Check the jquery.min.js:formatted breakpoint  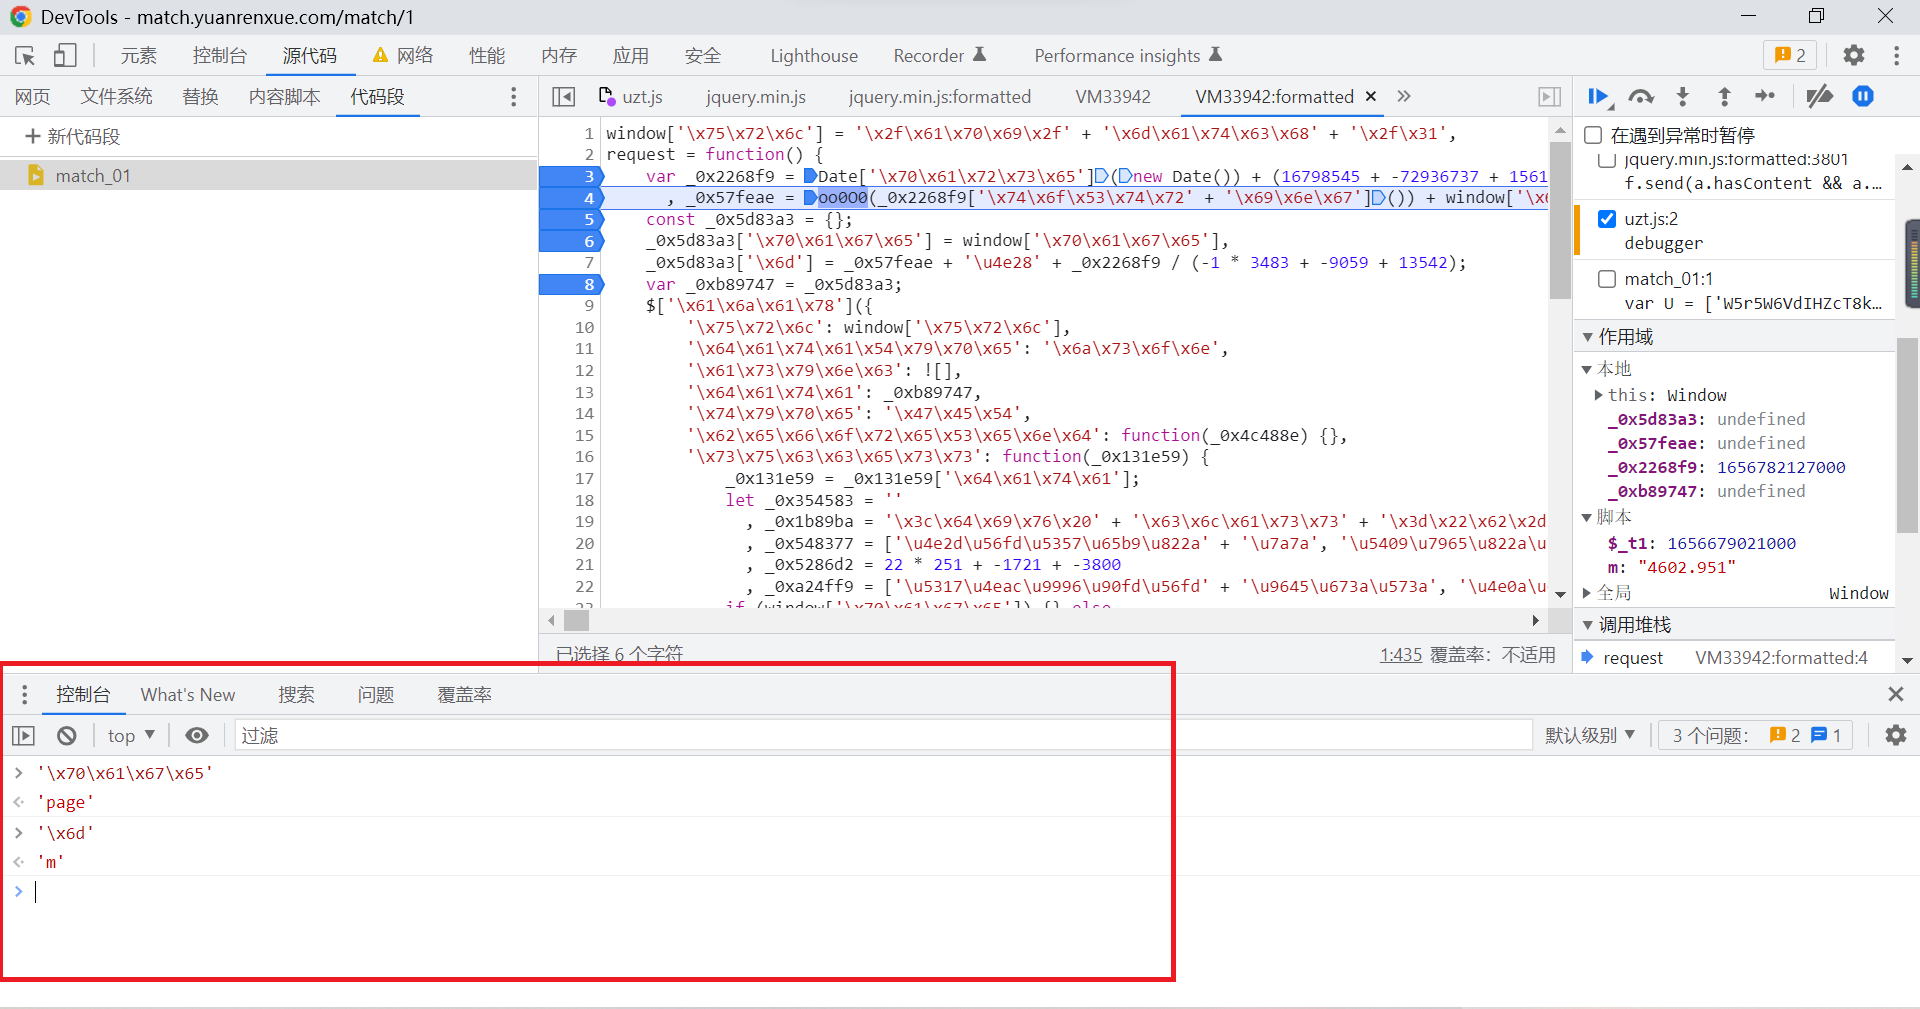1607,161
